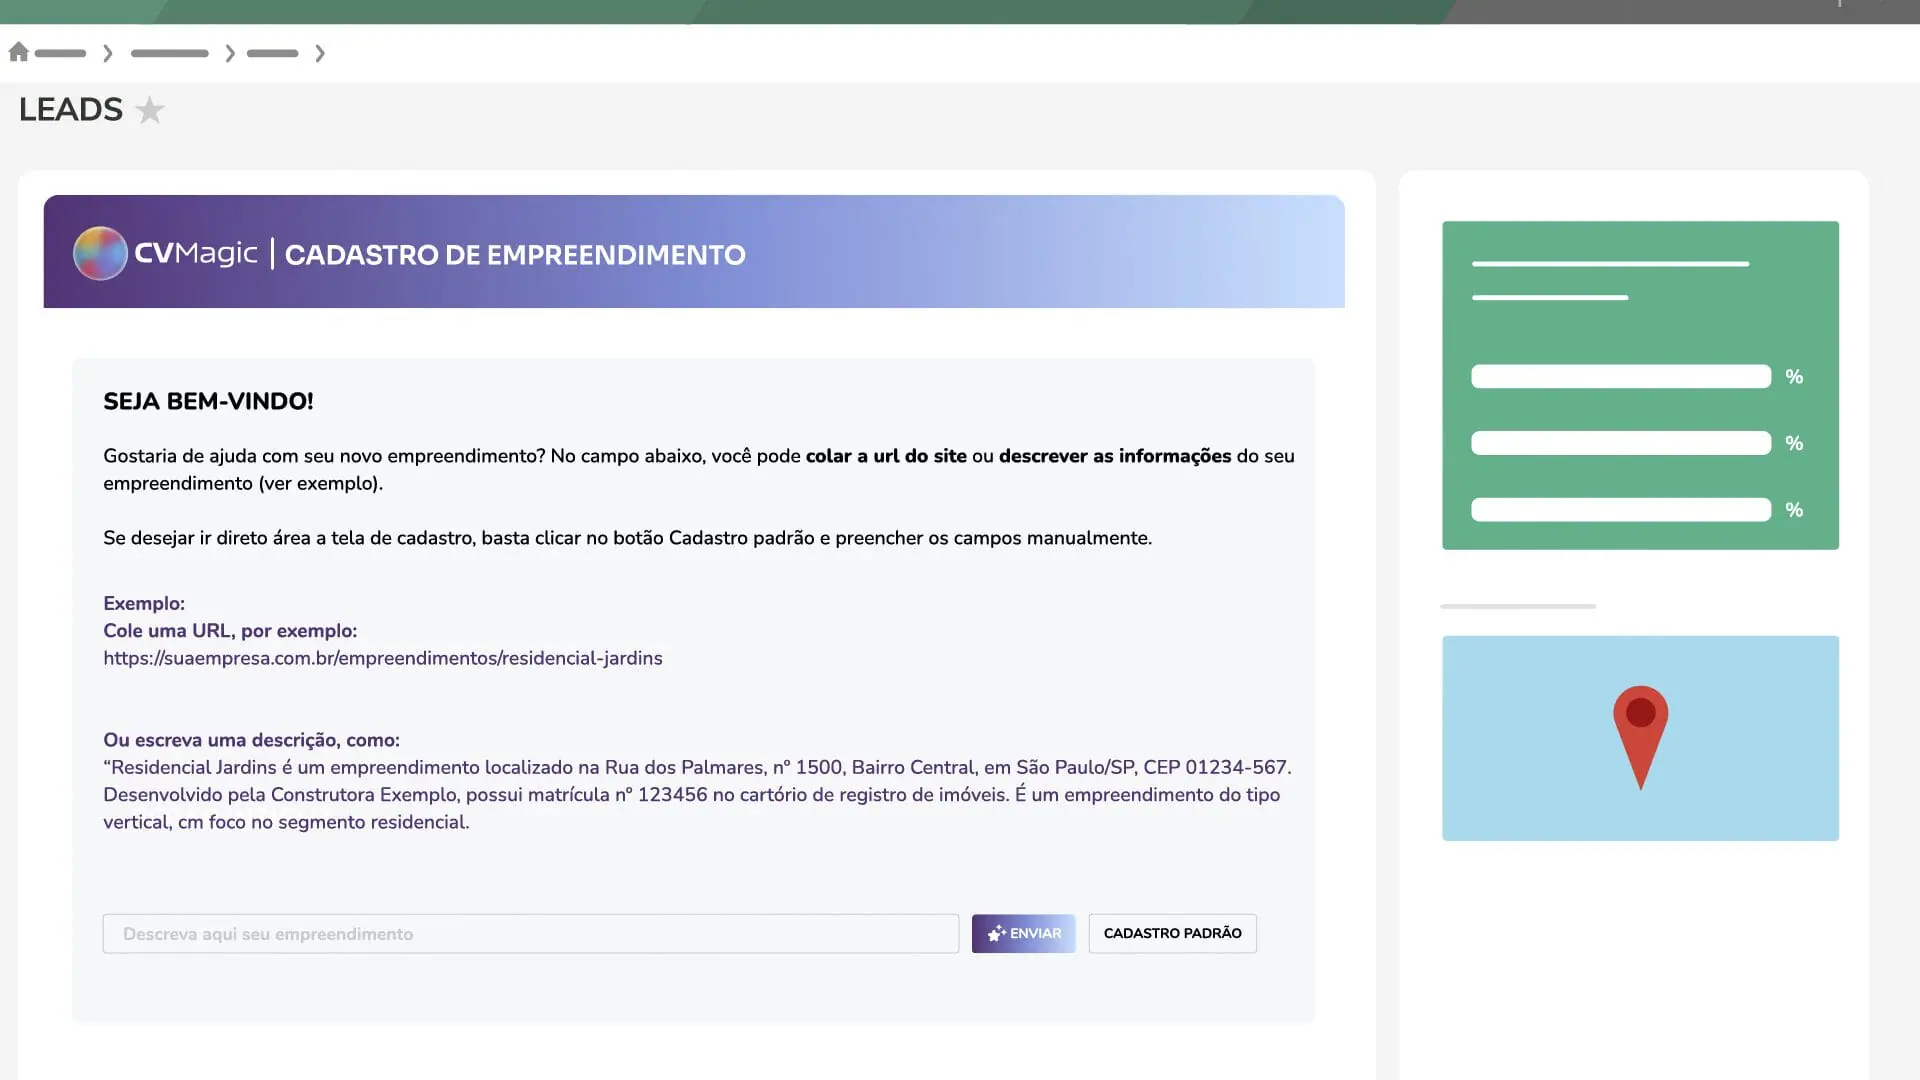Open the first breadcrumb item beside home
Screen dimensions: 1920x1080
point(61,53)
